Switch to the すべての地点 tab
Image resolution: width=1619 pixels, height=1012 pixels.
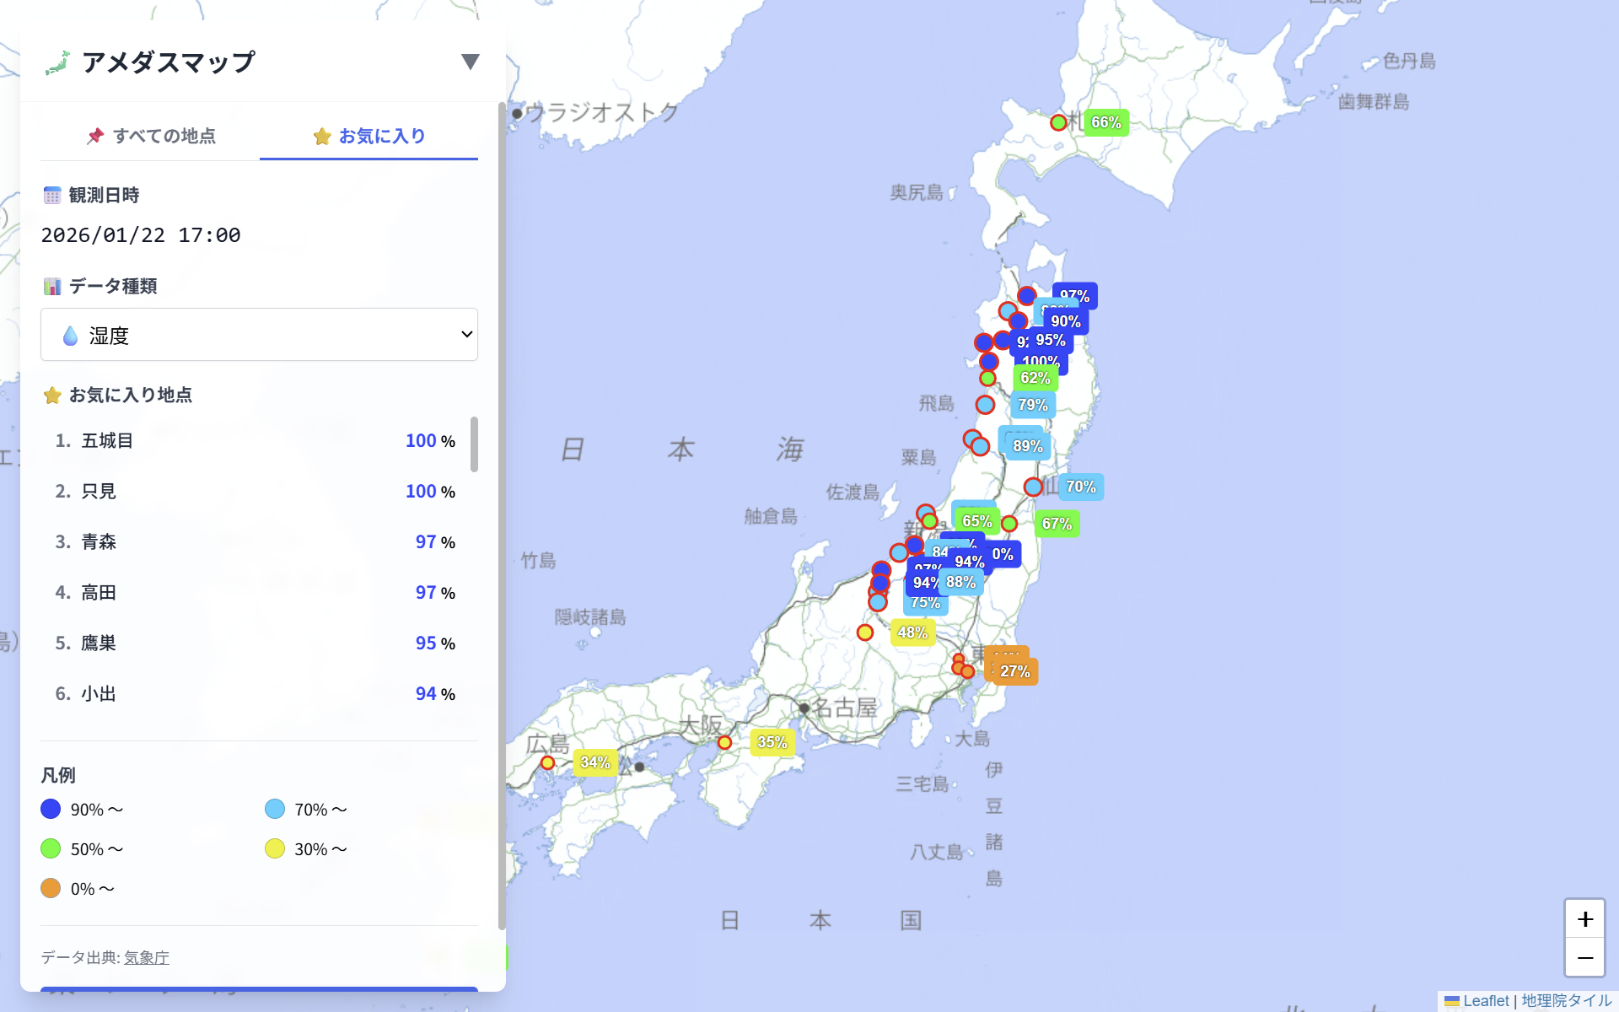[151, 136]
